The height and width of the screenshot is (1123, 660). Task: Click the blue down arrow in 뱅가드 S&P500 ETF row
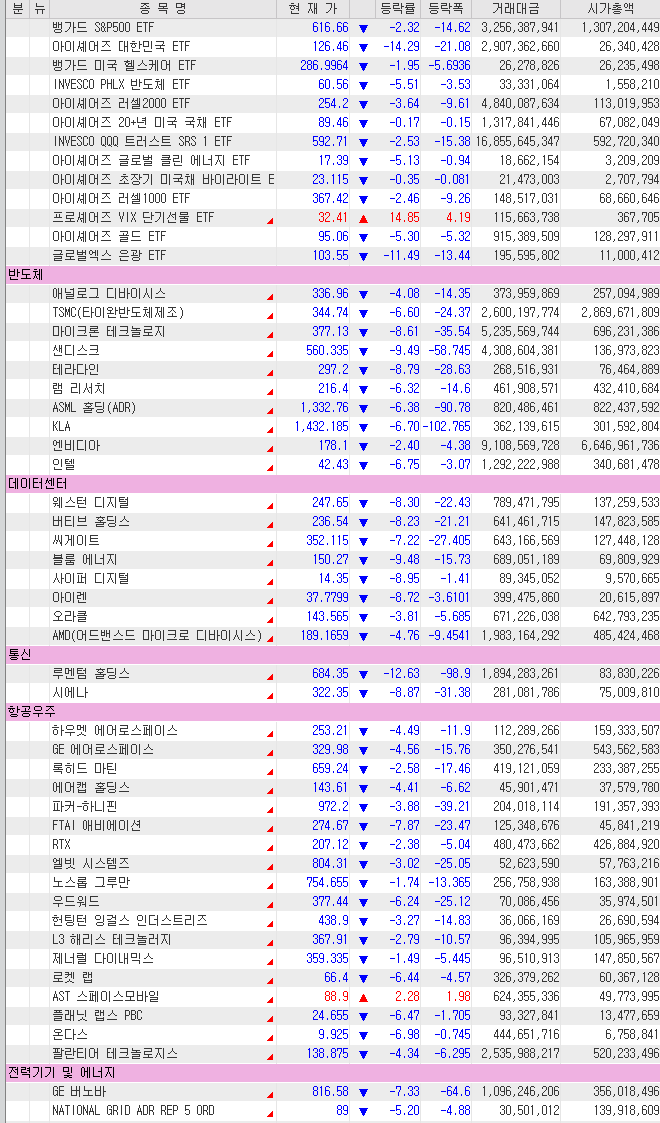(x=363, y=29)
